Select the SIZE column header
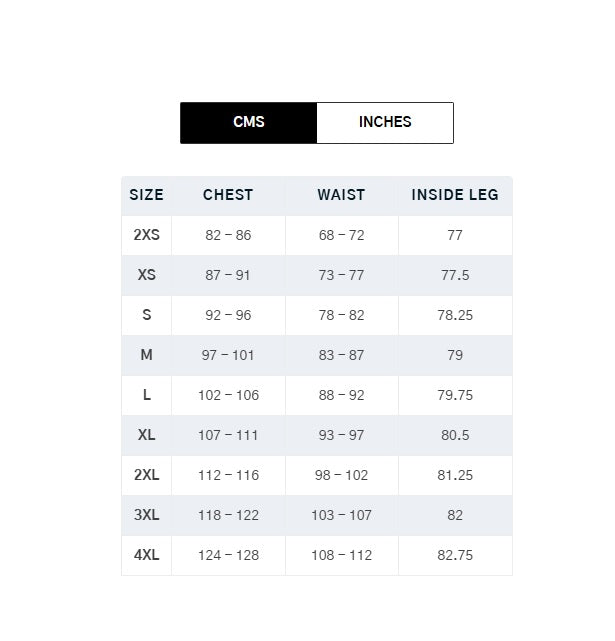Viewport: 615px width, 641px height. pyautogui.click(x=146, y=195)
